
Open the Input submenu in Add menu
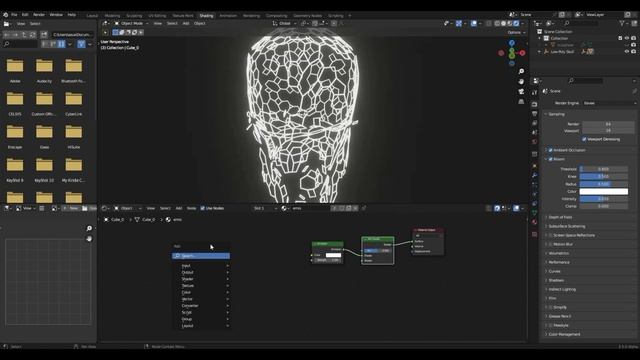coord(202,266)
